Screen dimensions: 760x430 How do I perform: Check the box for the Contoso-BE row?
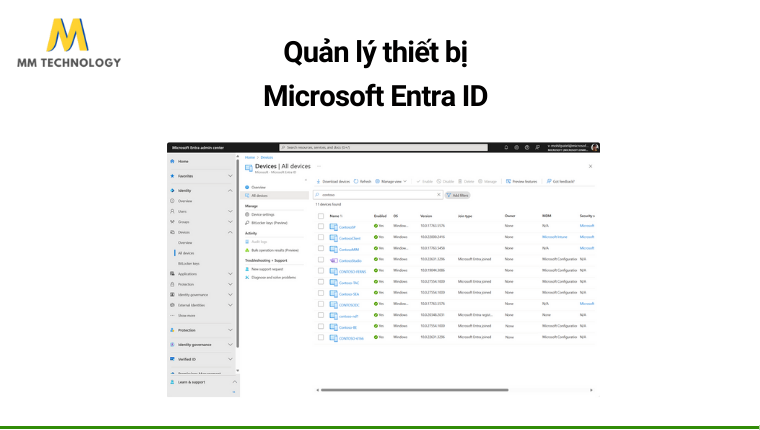tap(321, 327)
